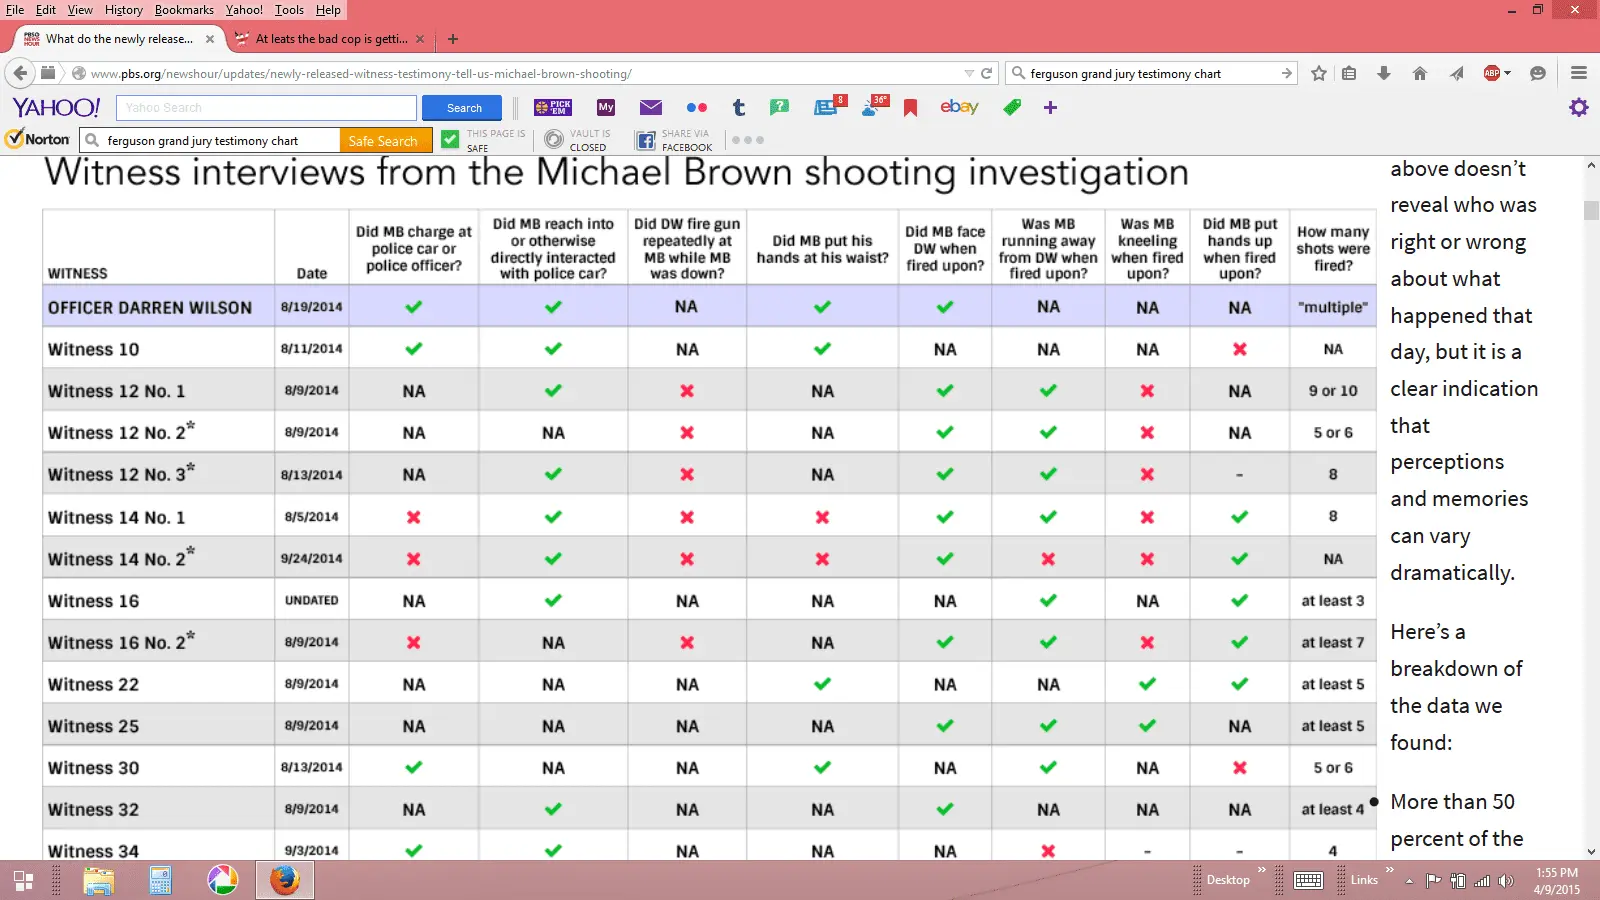This screenshot has height=900, width=1600.
Task: Open eBay from the Yahoo toolbar
Action: [959, 107]
